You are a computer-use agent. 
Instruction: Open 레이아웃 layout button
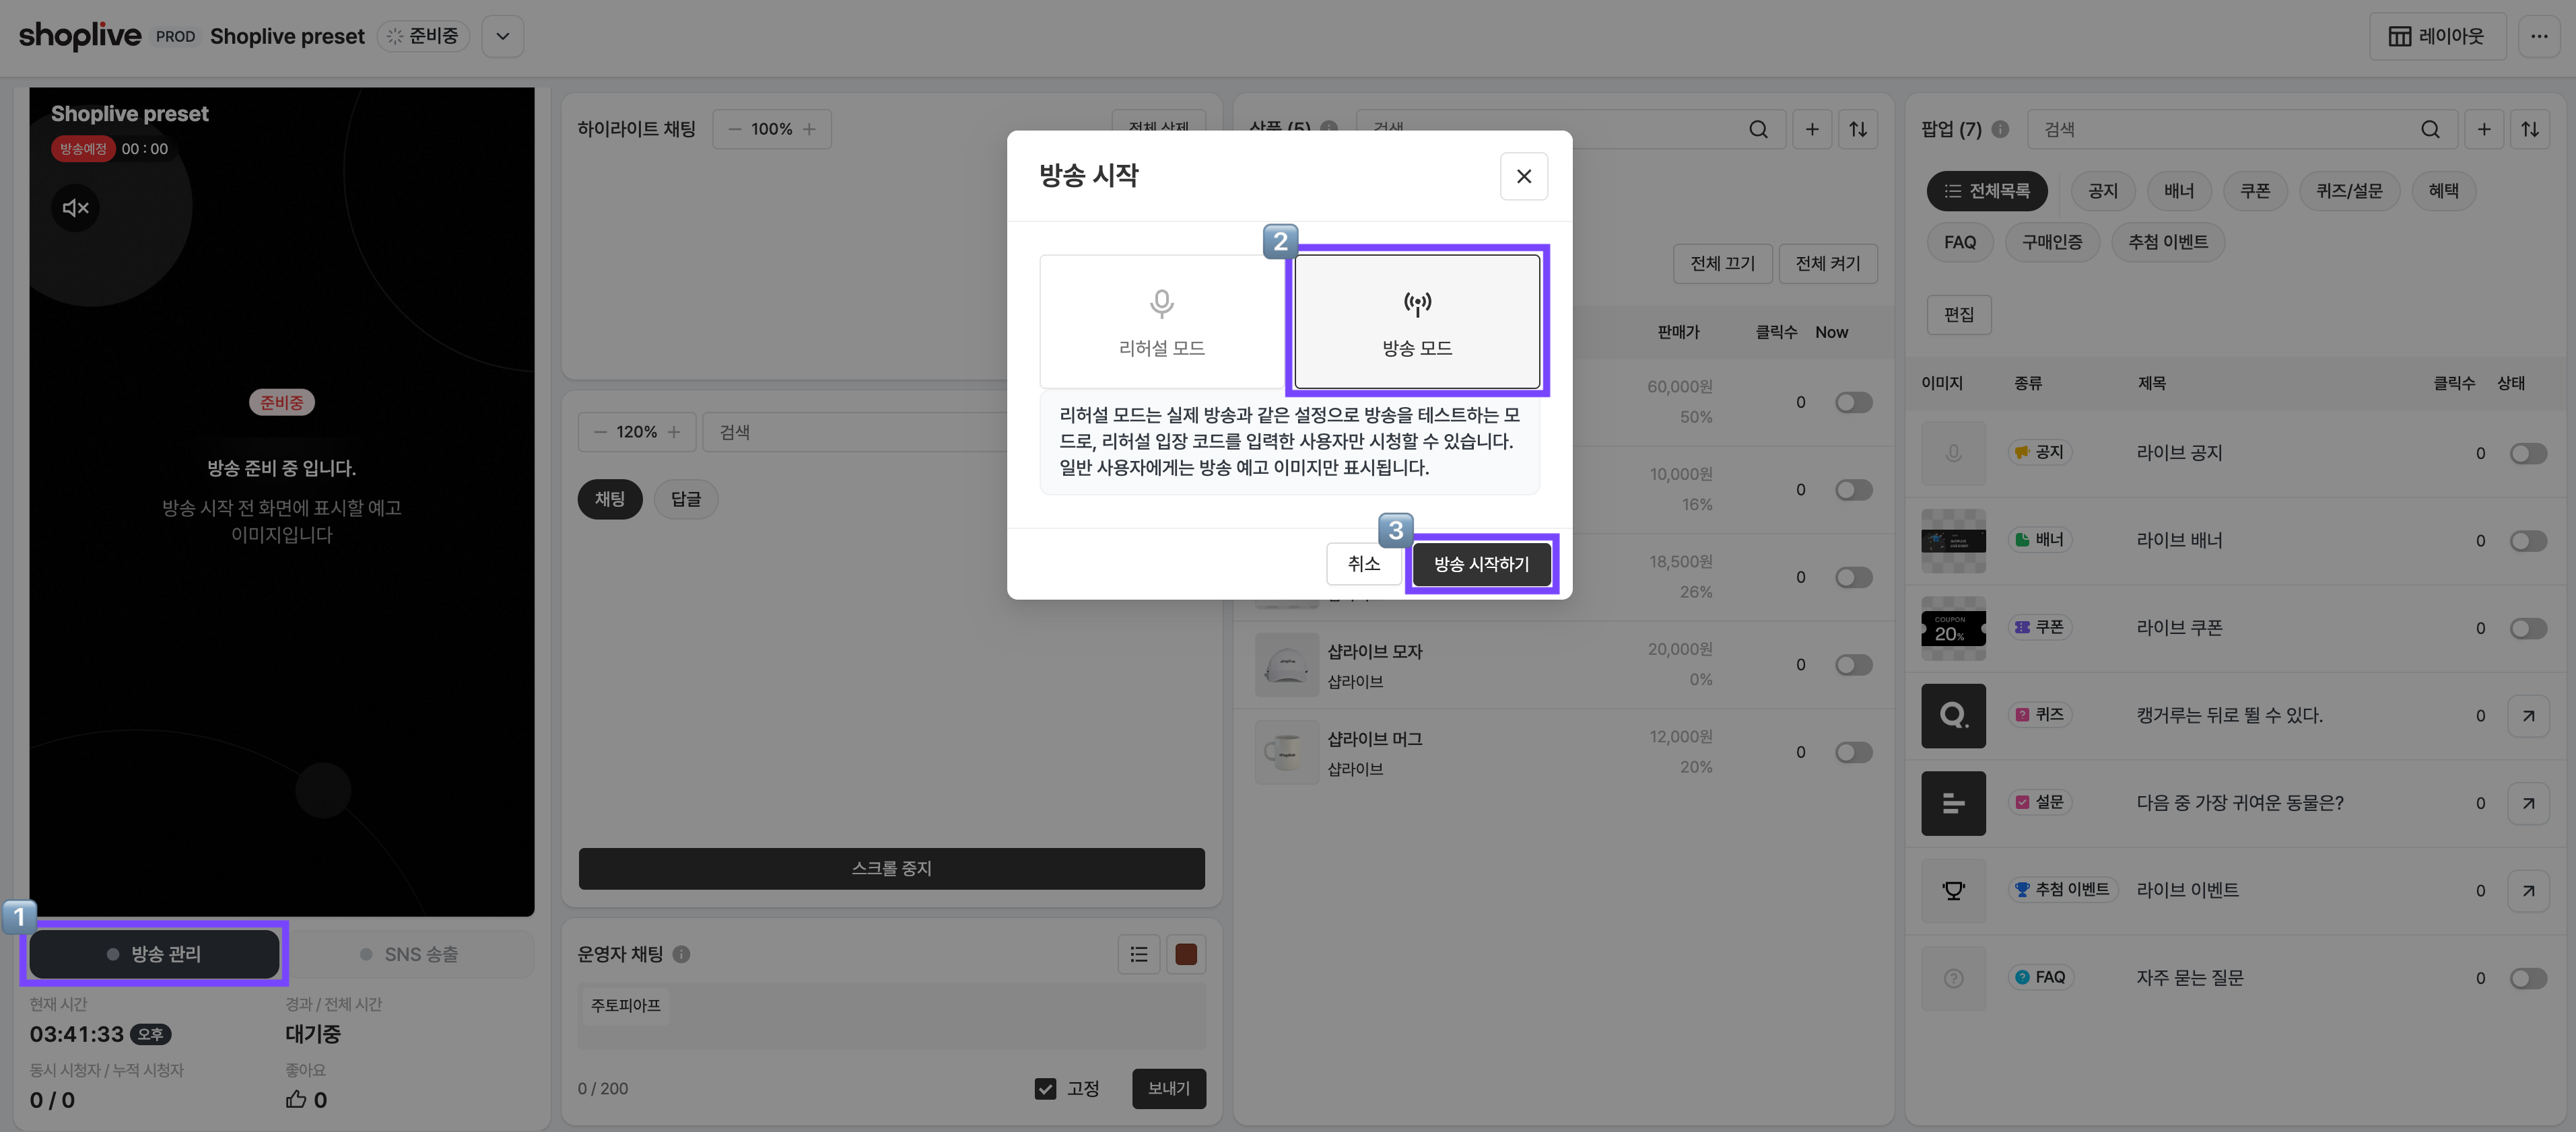tap(2437, 36)
